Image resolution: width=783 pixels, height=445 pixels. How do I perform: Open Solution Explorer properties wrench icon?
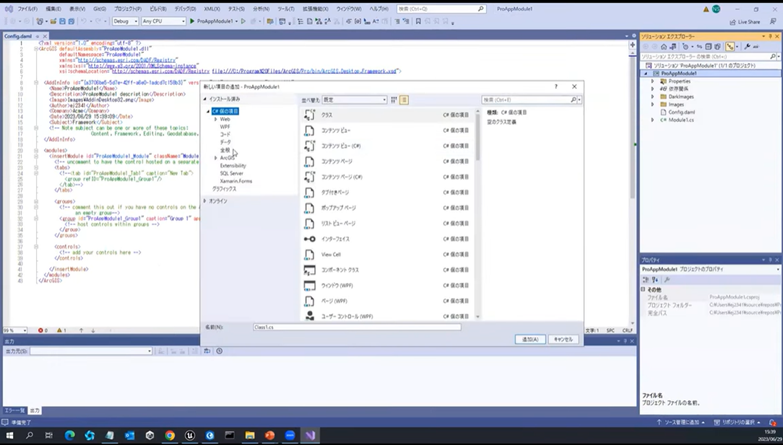pos(747,46)
